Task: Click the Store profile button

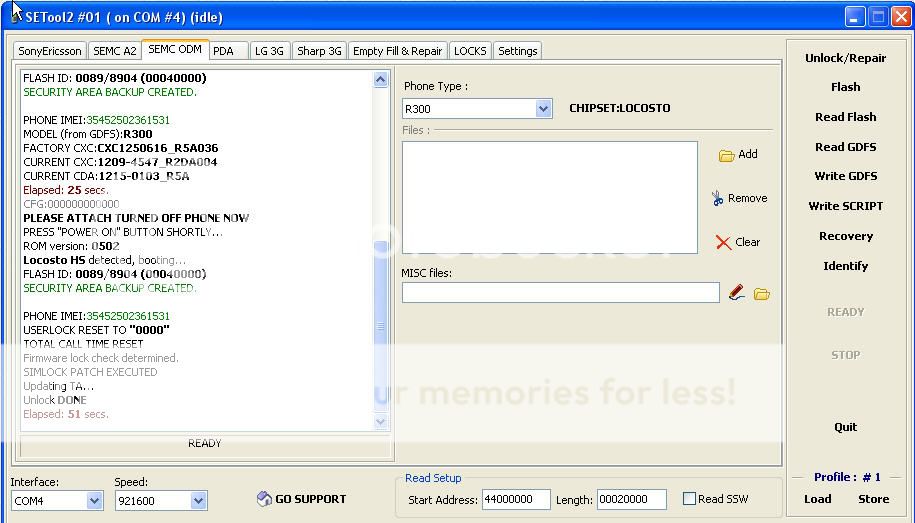Action: pos(874,498)
